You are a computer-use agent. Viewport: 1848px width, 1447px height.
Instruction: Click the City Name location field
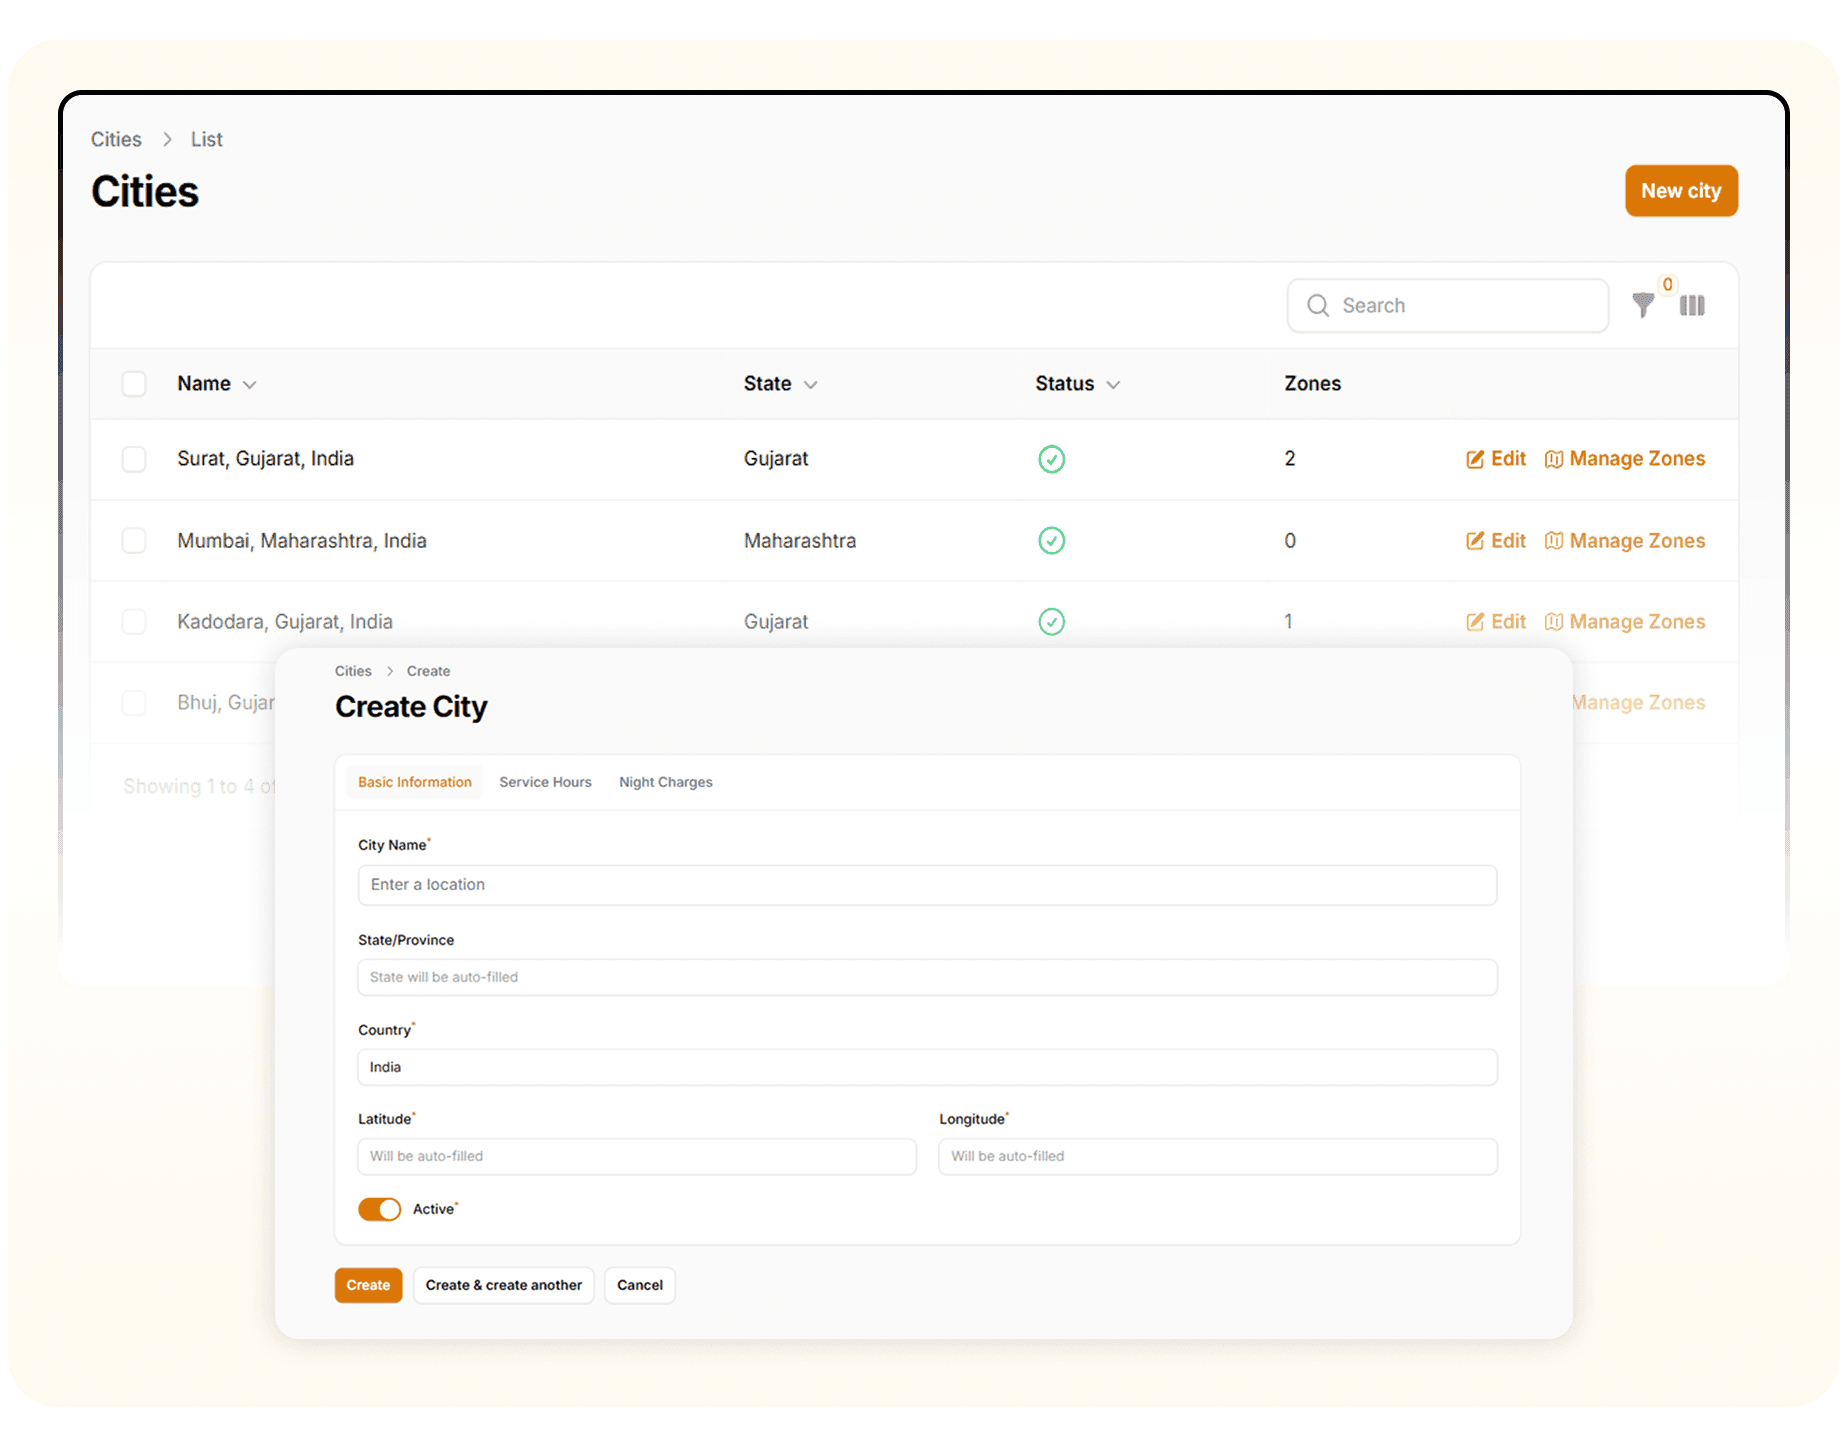point(927,885)
